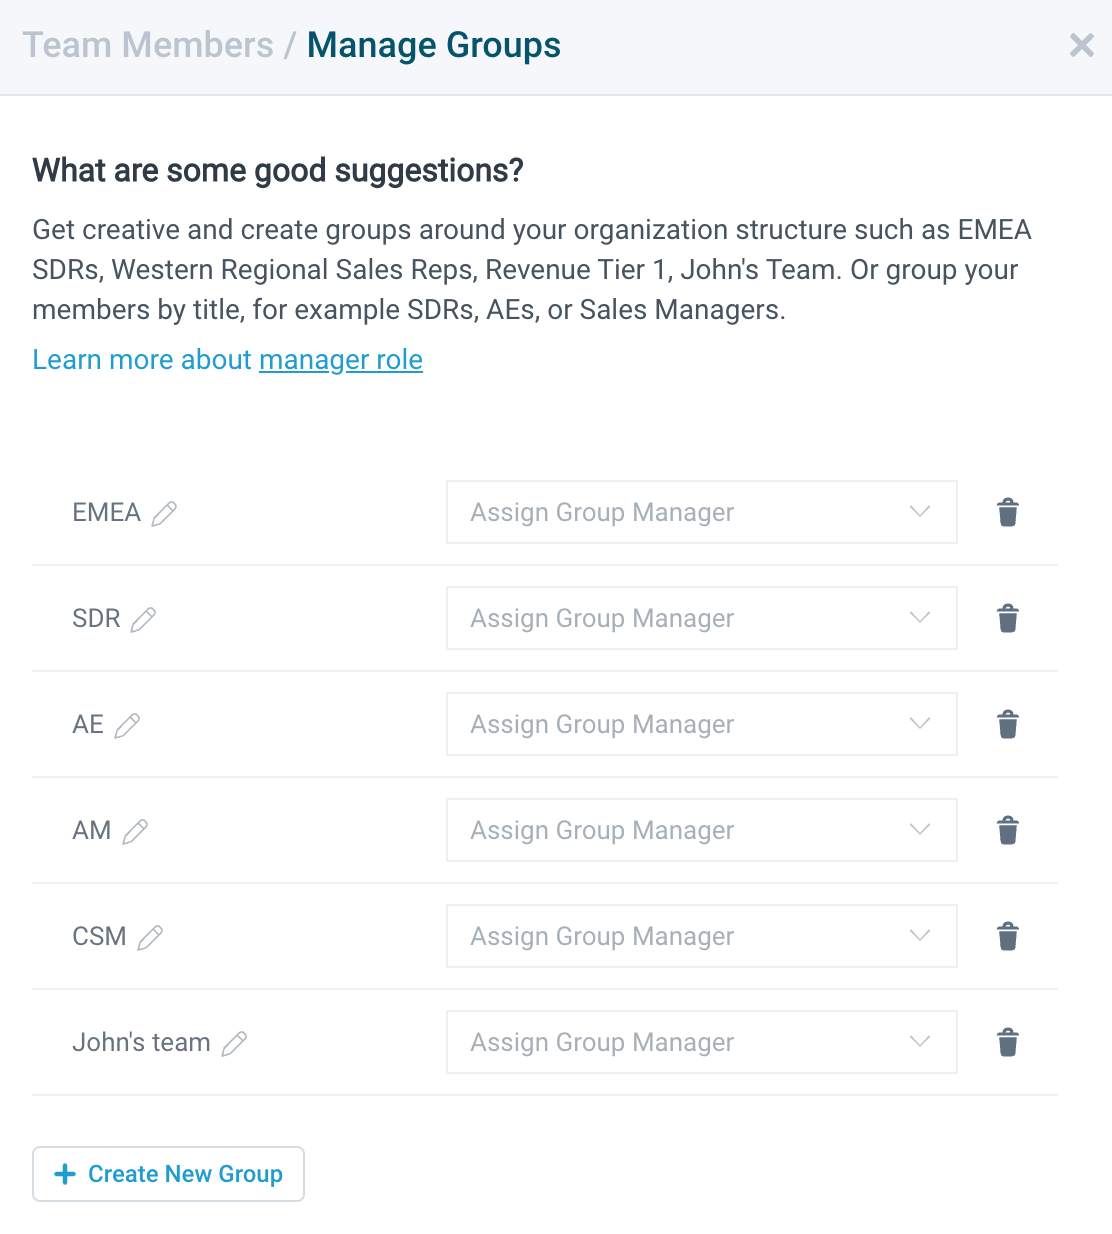Viewport: 1112px width, 1234px height.
Task: Delete John's team group
Action: pyautogui.click(x=1008, y=1043)
